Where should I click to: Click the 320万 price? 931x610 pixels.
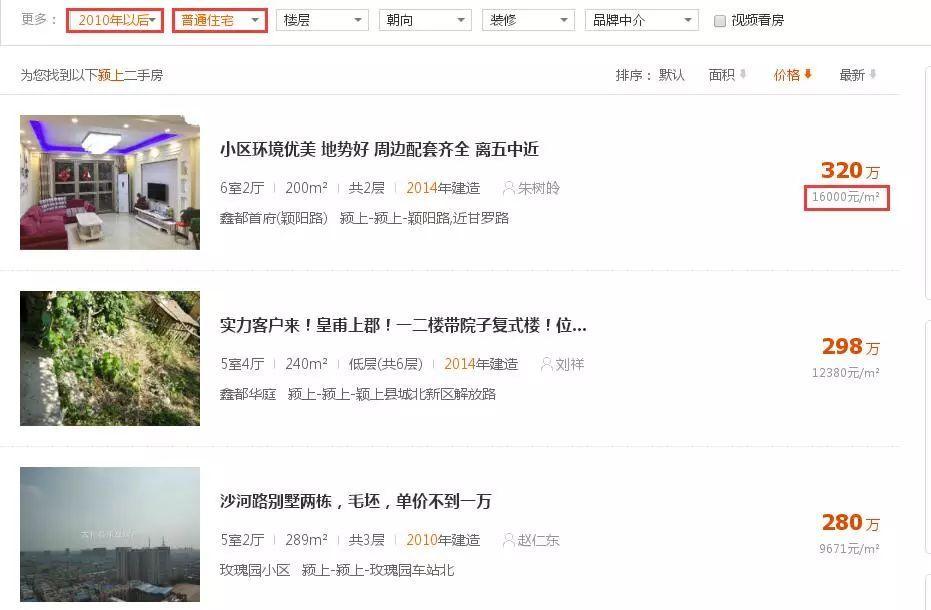(x=850, y=170)
